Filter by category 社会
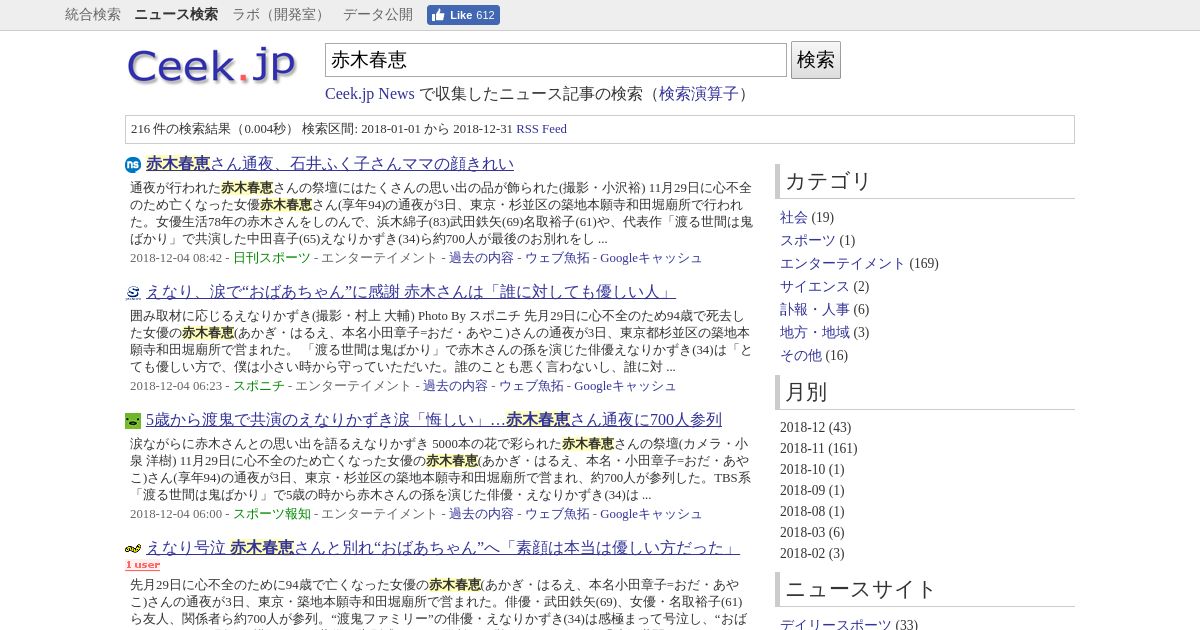Screen dimensions: 1200x630 tap(794, 218)
